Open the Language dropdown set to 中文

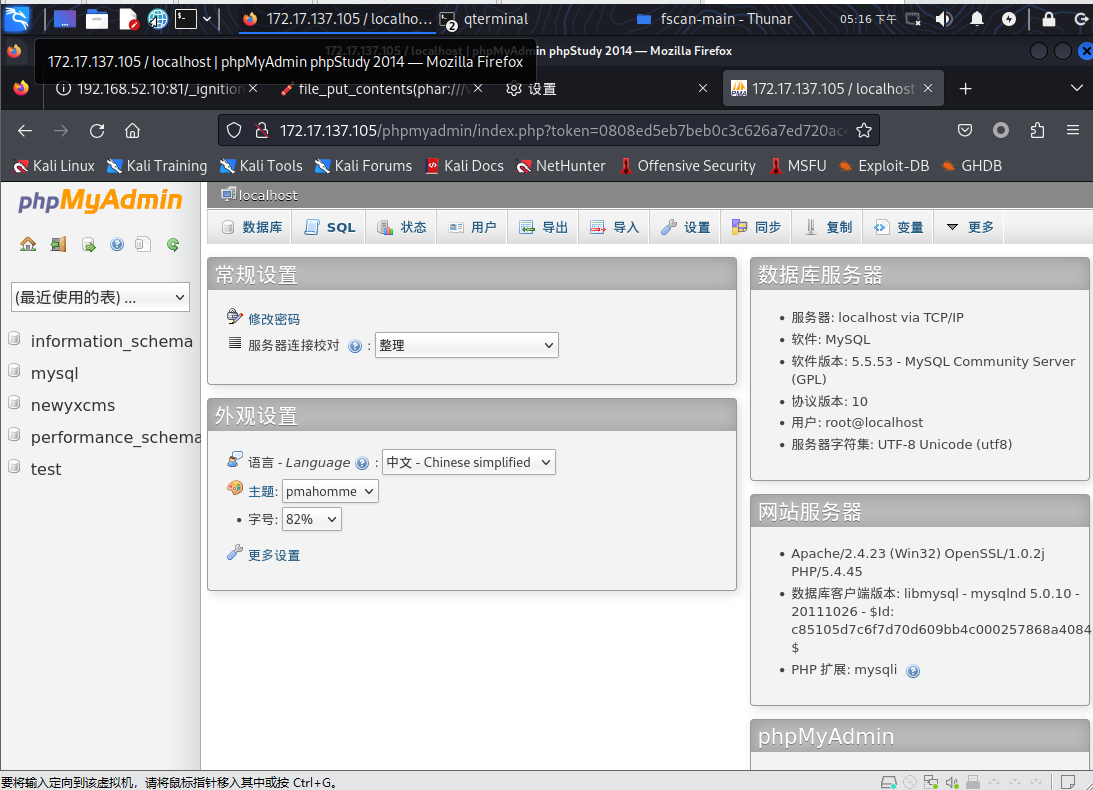pos(468,462)
